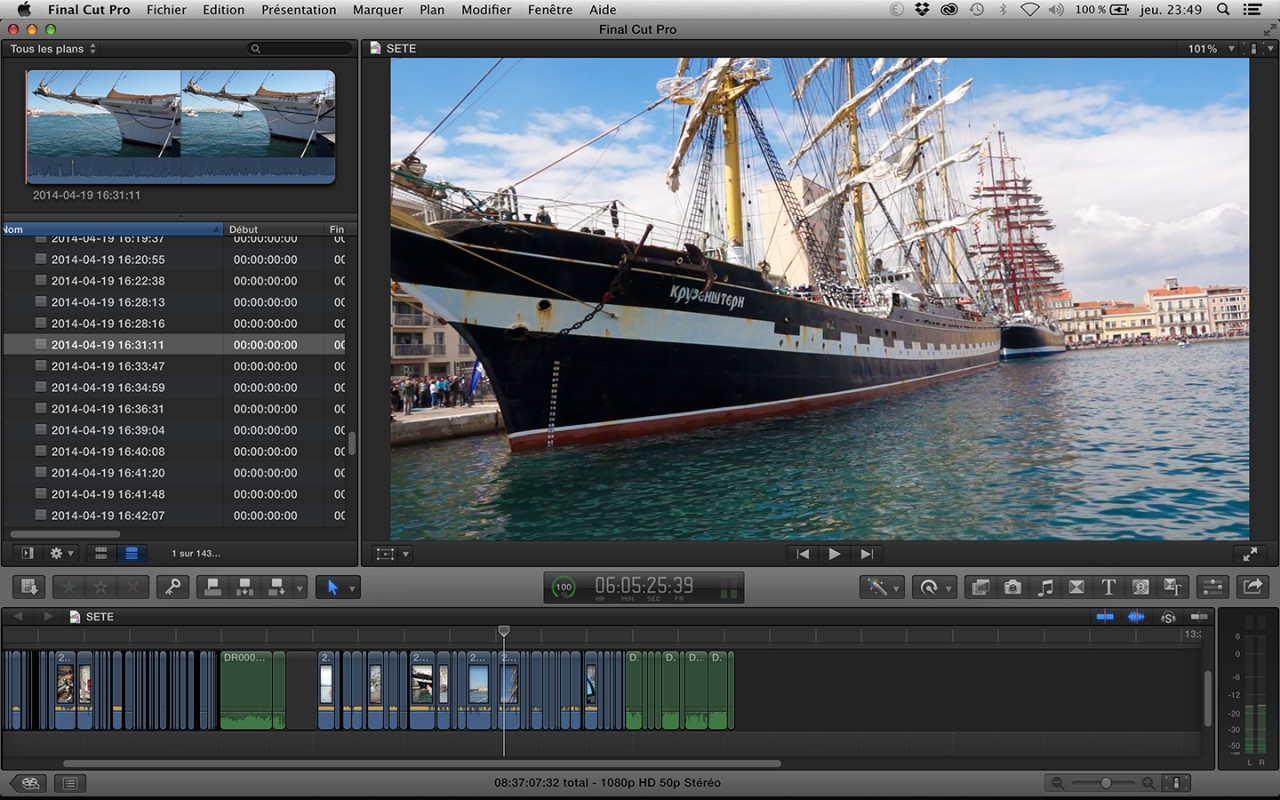Screen dimensions: 1280x800
Task: Insert selected clip into the storyline
Action: 245,587
